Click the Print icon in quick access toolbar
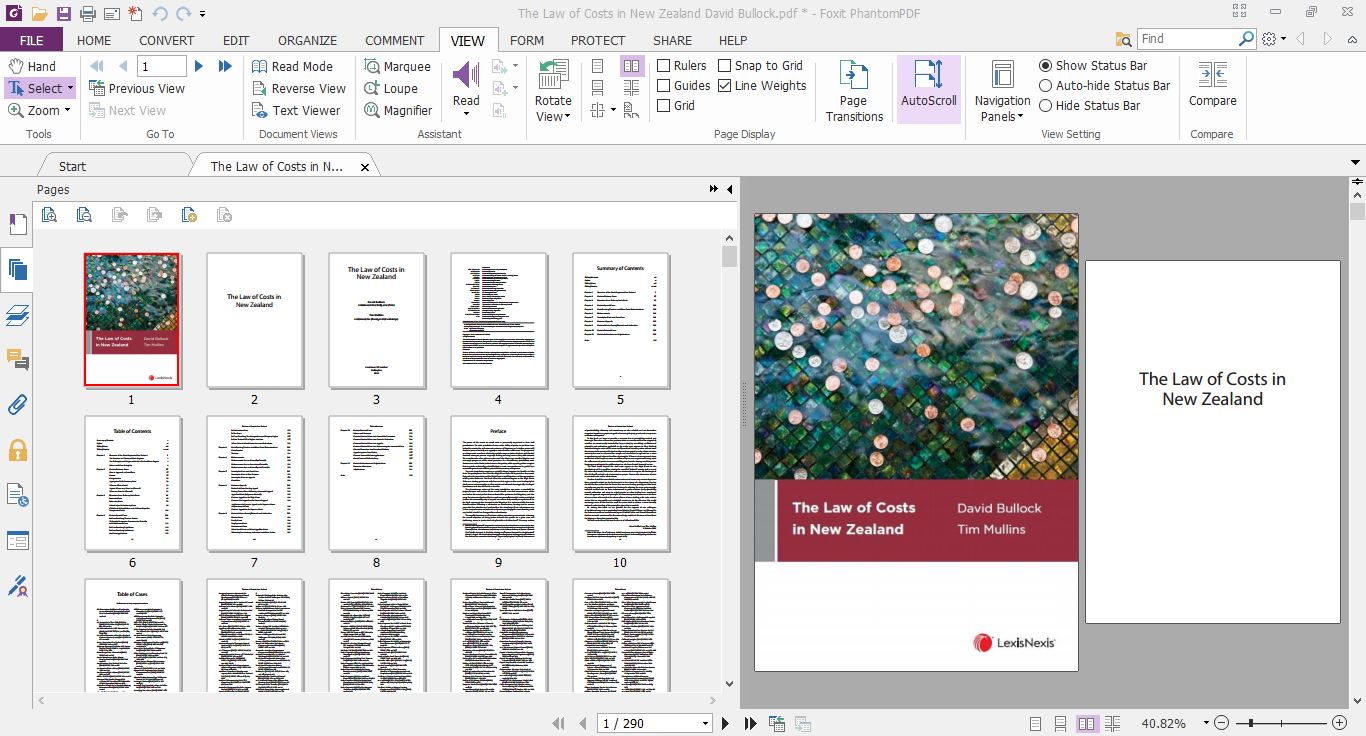1366x736 pixels. 88,13
